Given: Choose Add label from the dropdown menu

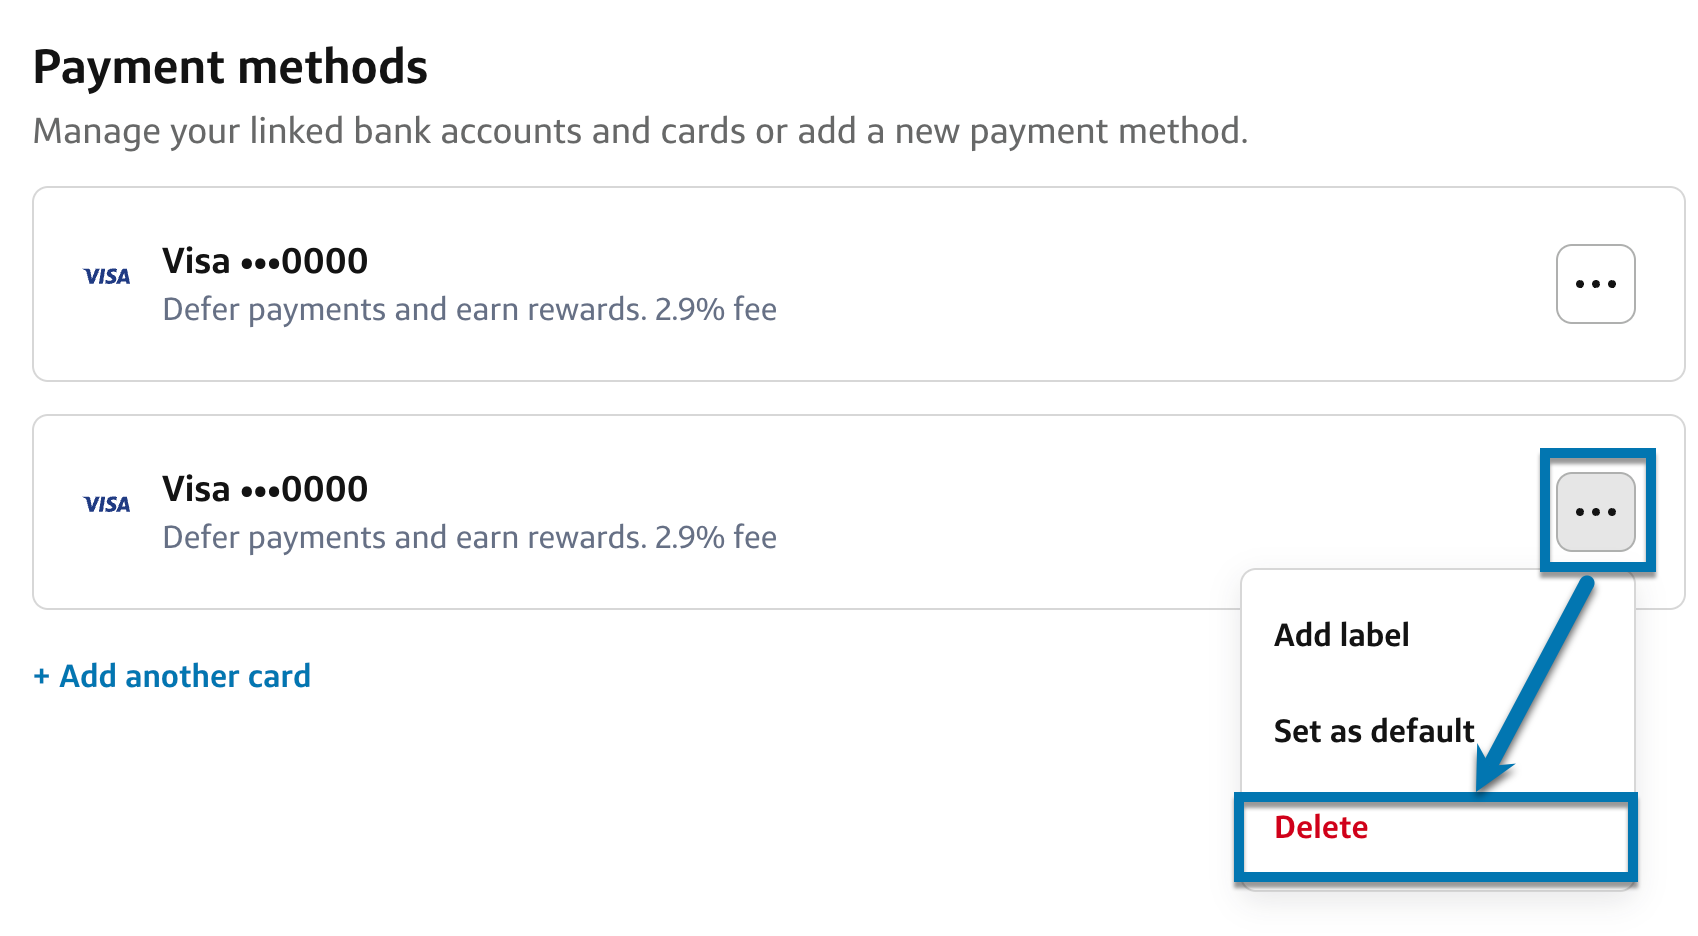Looking at the screenshot, I should (1341, 635).
